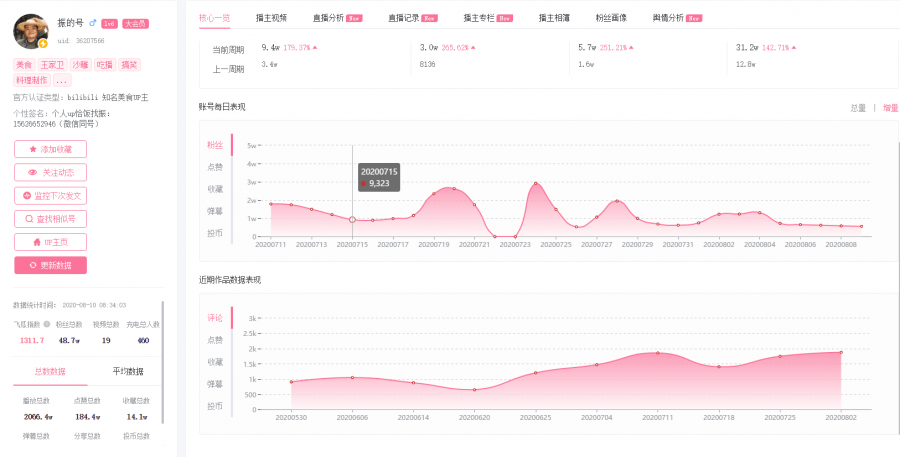900x457 pixels.
Task: Open the 舆情分析 sentiment analysis tab
Action: [677, 18]
